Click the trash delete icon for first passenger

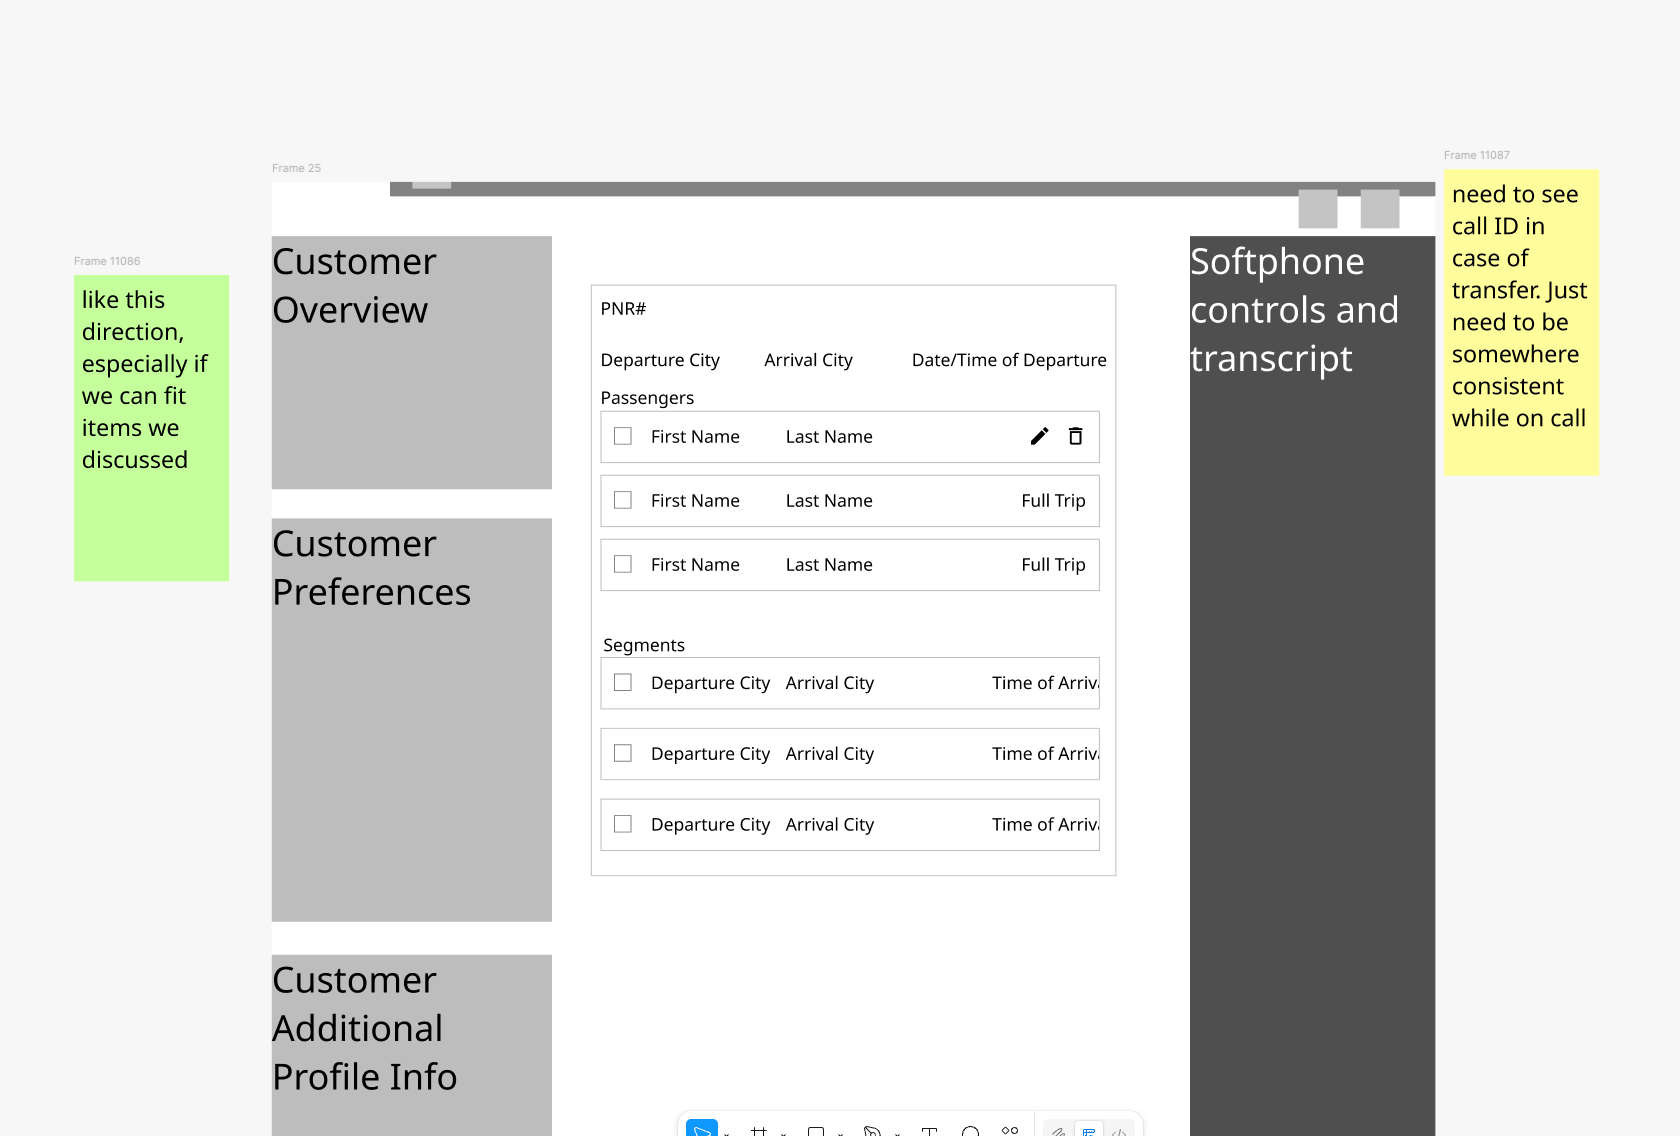click(x=1075, y=436)
